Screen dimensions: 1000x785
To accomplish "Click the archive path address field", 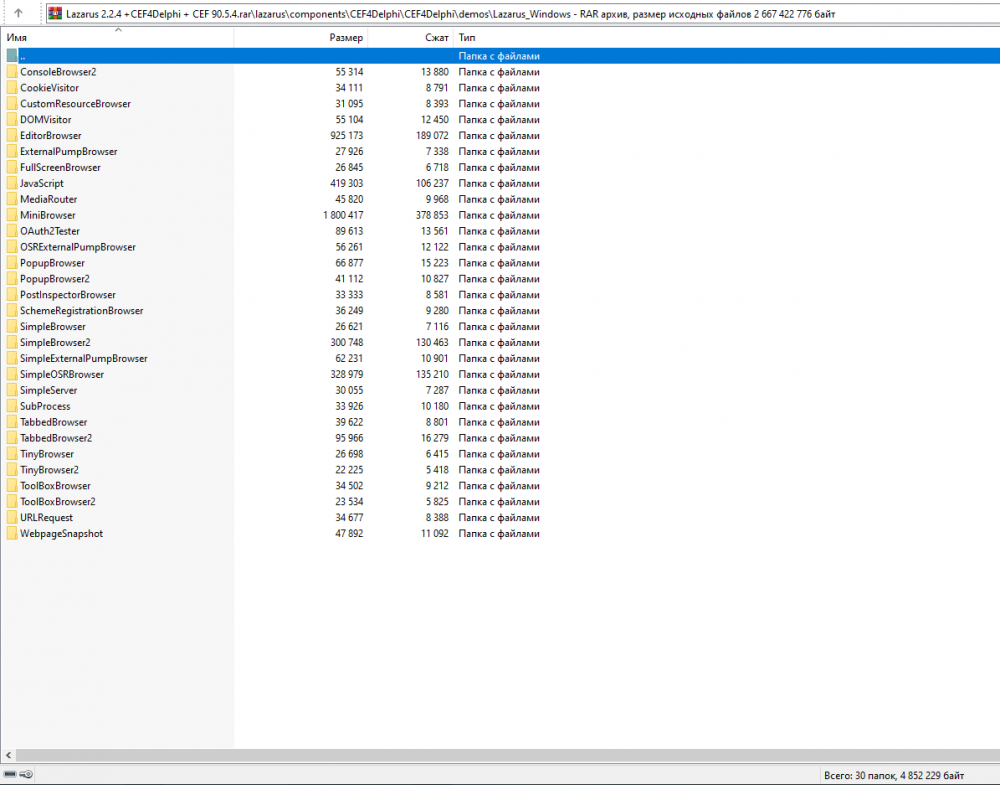I will (x=523, y=13).
